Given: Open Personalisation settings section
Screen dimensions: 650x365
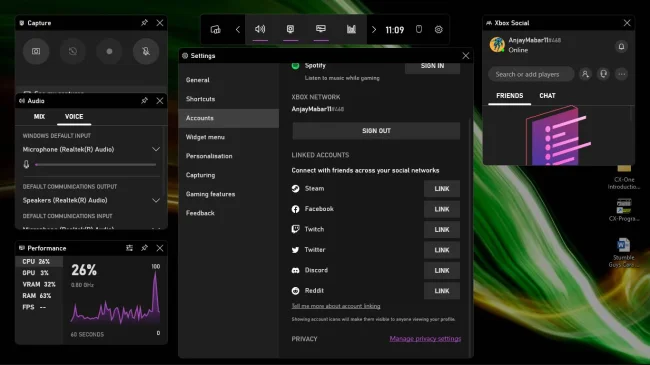Looking at the screenshot, I should (x=228, y=156).
